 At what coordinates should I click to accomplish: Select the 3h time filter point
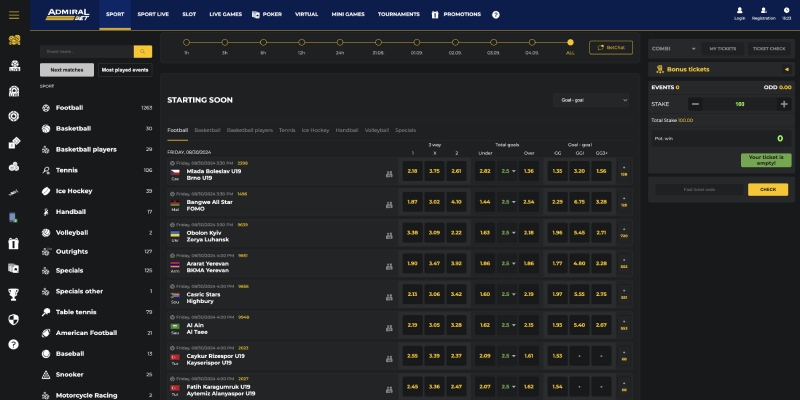(224, 42)
